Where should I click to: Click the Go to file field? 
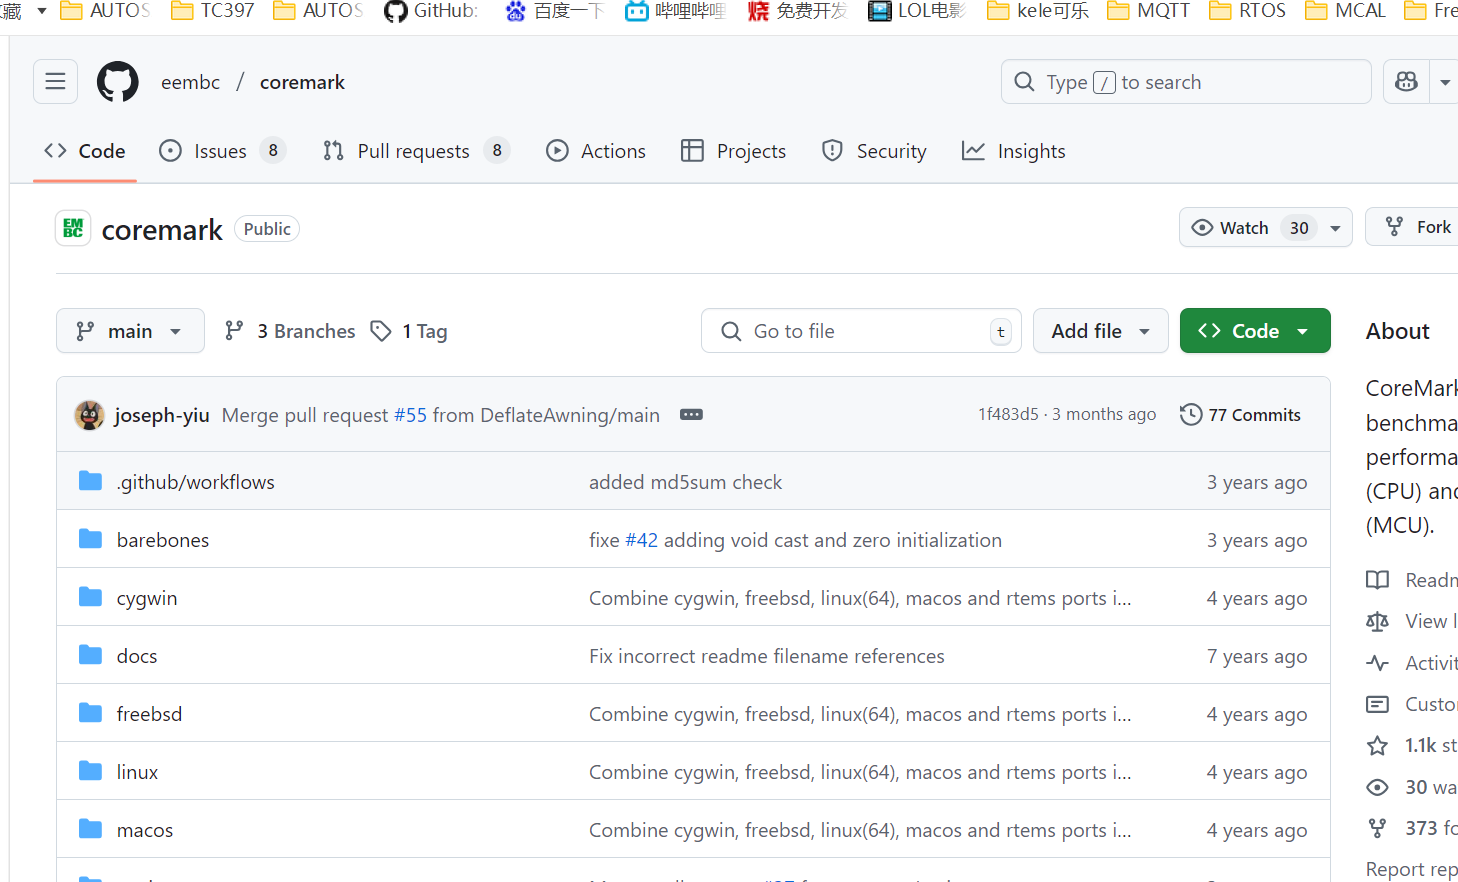860,331
